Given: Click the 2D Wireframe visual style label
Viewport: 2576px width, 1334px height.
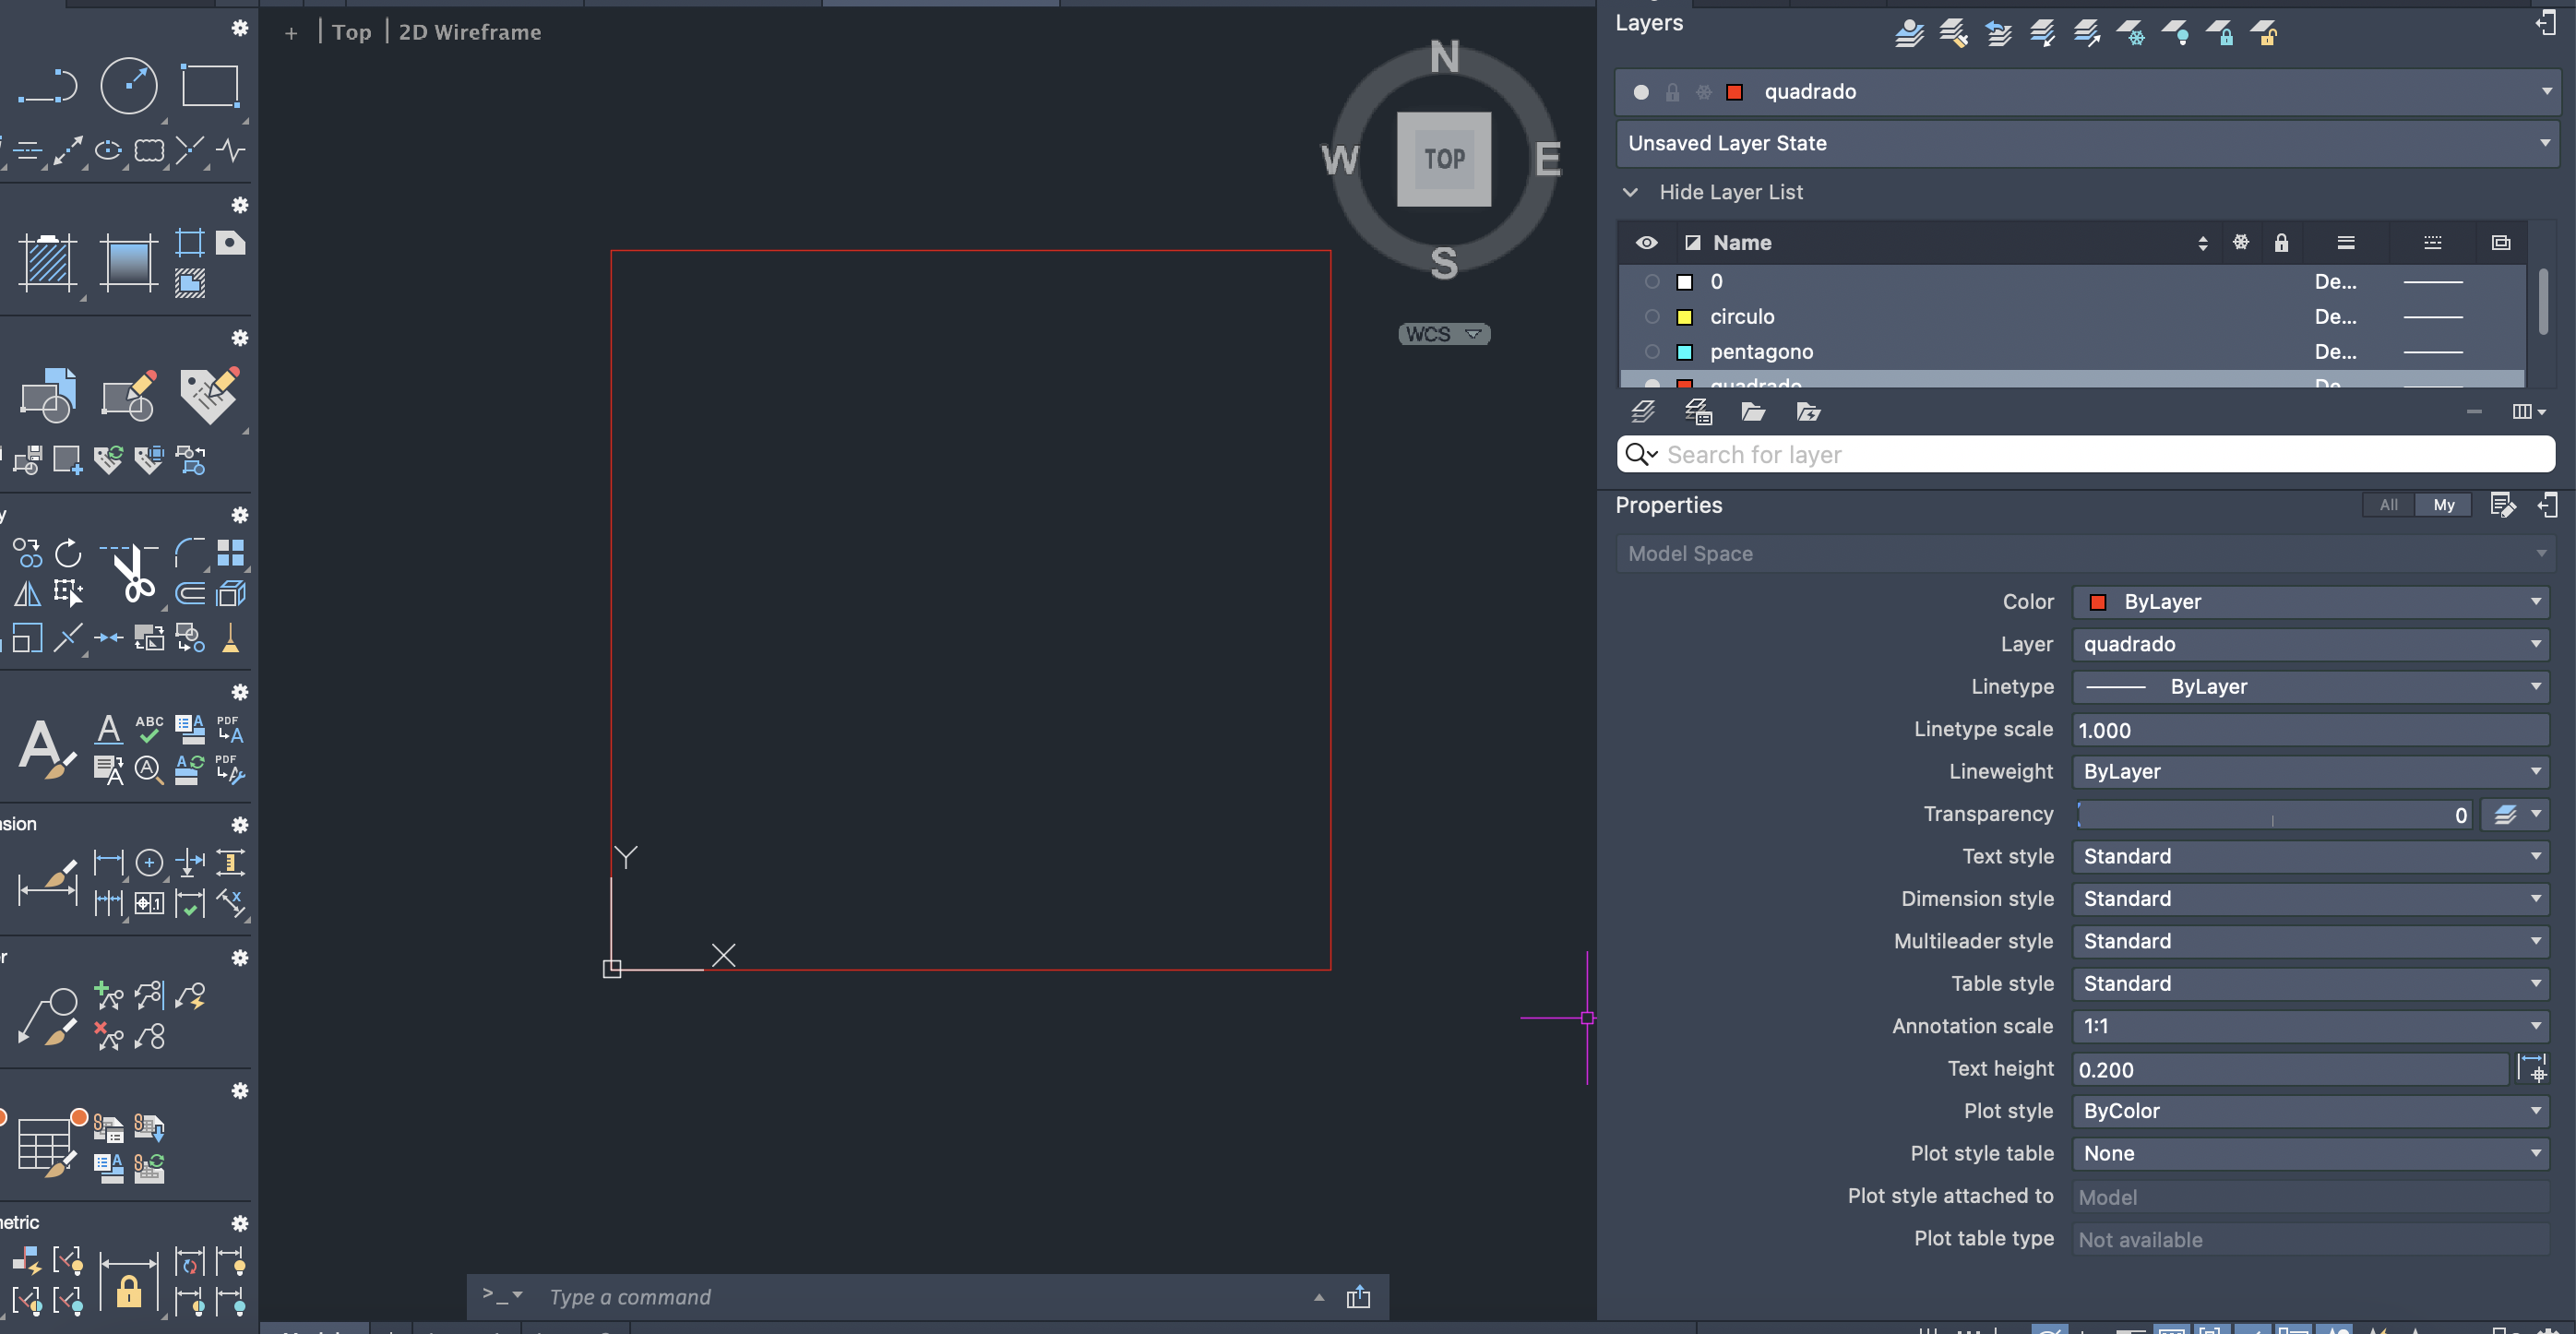Looking at the screenshot, I should tap(470, 32).
